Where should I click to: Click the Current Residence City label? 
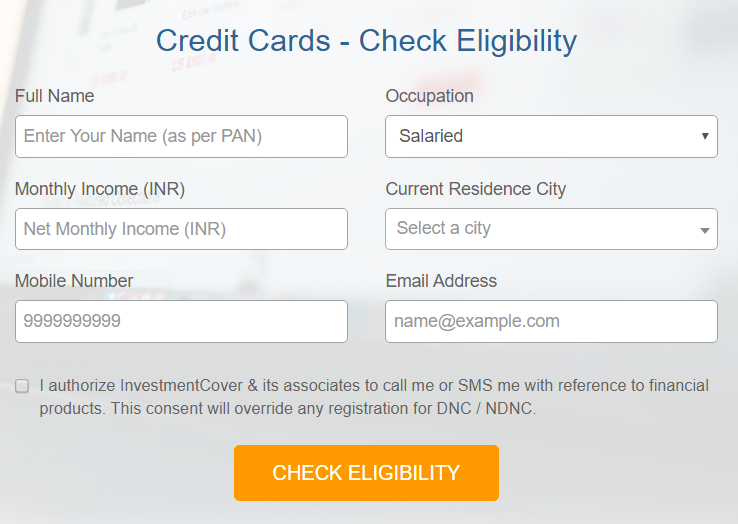click(x=475, y=189)
